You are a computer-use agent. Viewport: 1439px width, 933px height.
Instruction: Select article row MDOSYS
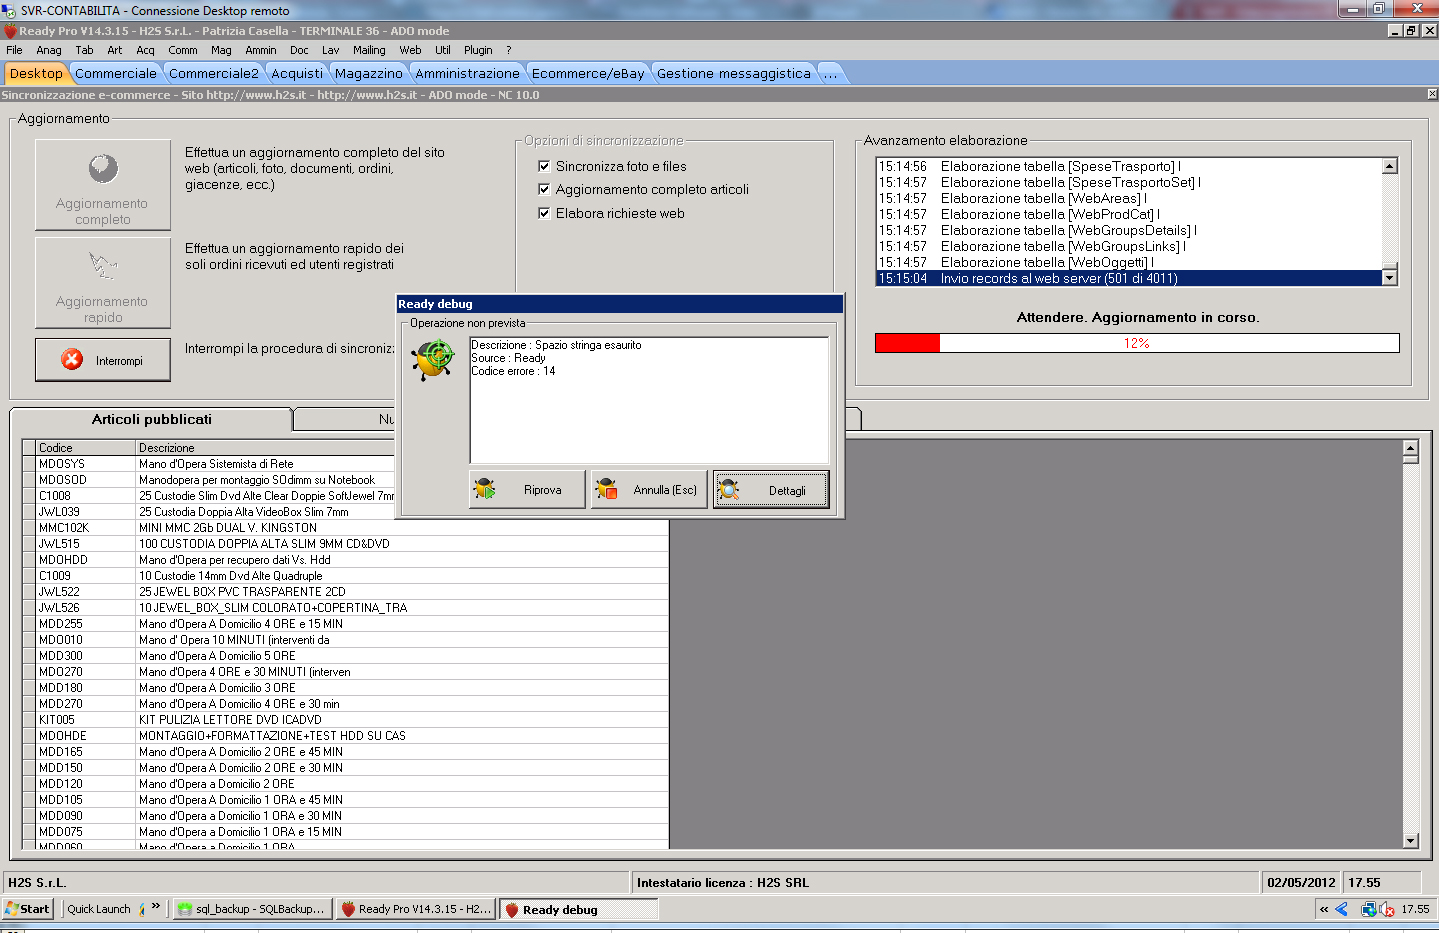345,464
